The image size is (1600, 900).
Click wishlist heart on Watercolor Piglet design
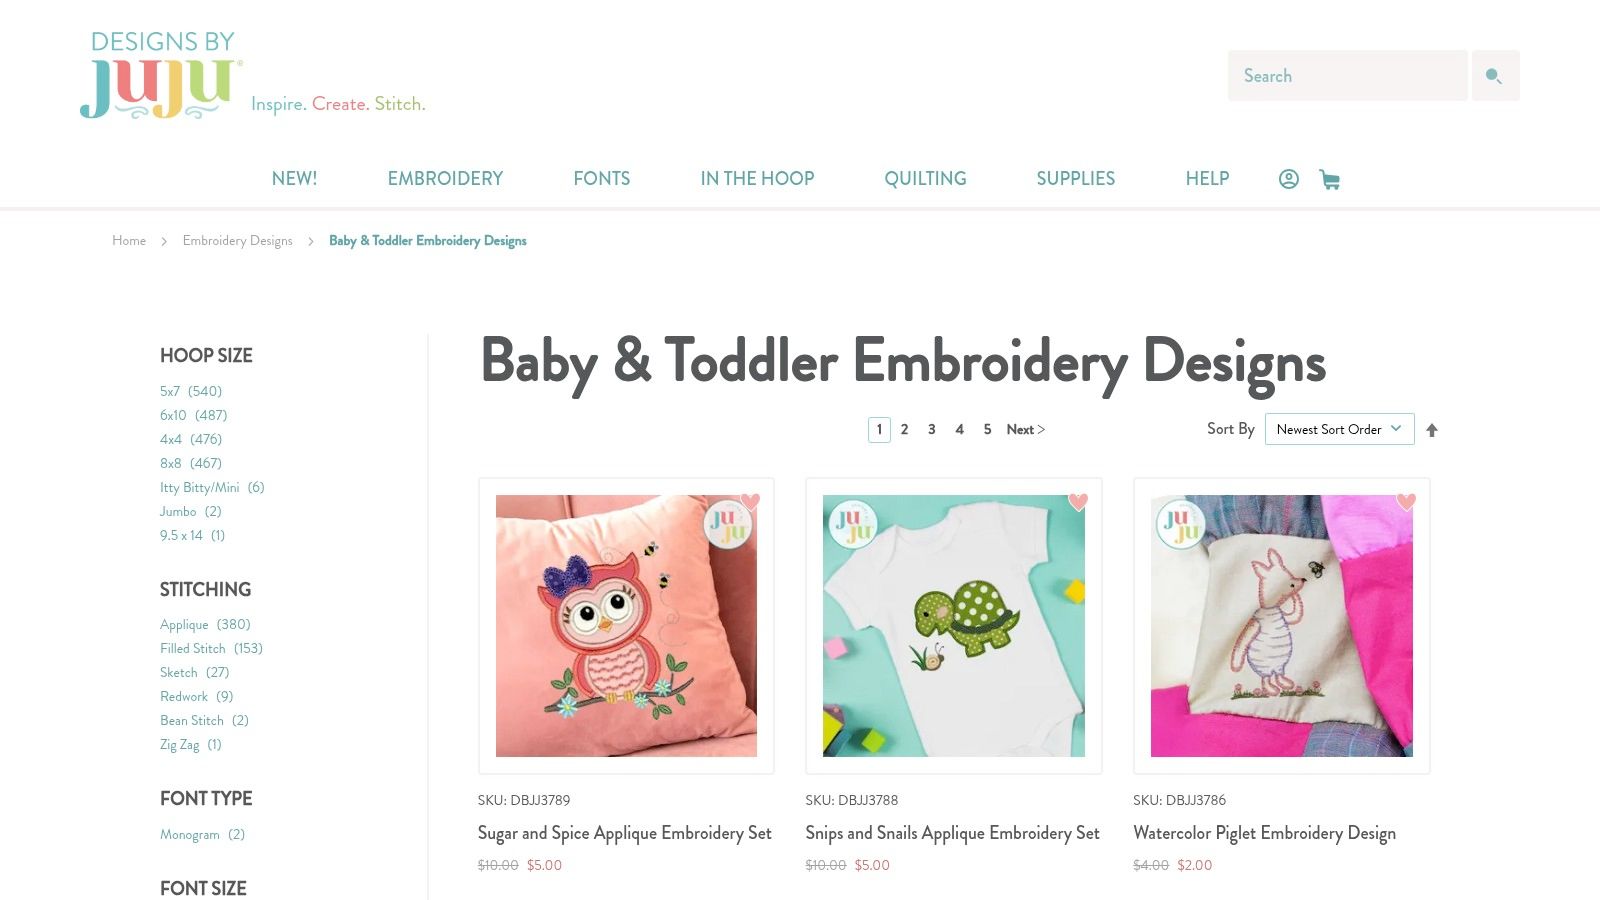(1406, 501)
